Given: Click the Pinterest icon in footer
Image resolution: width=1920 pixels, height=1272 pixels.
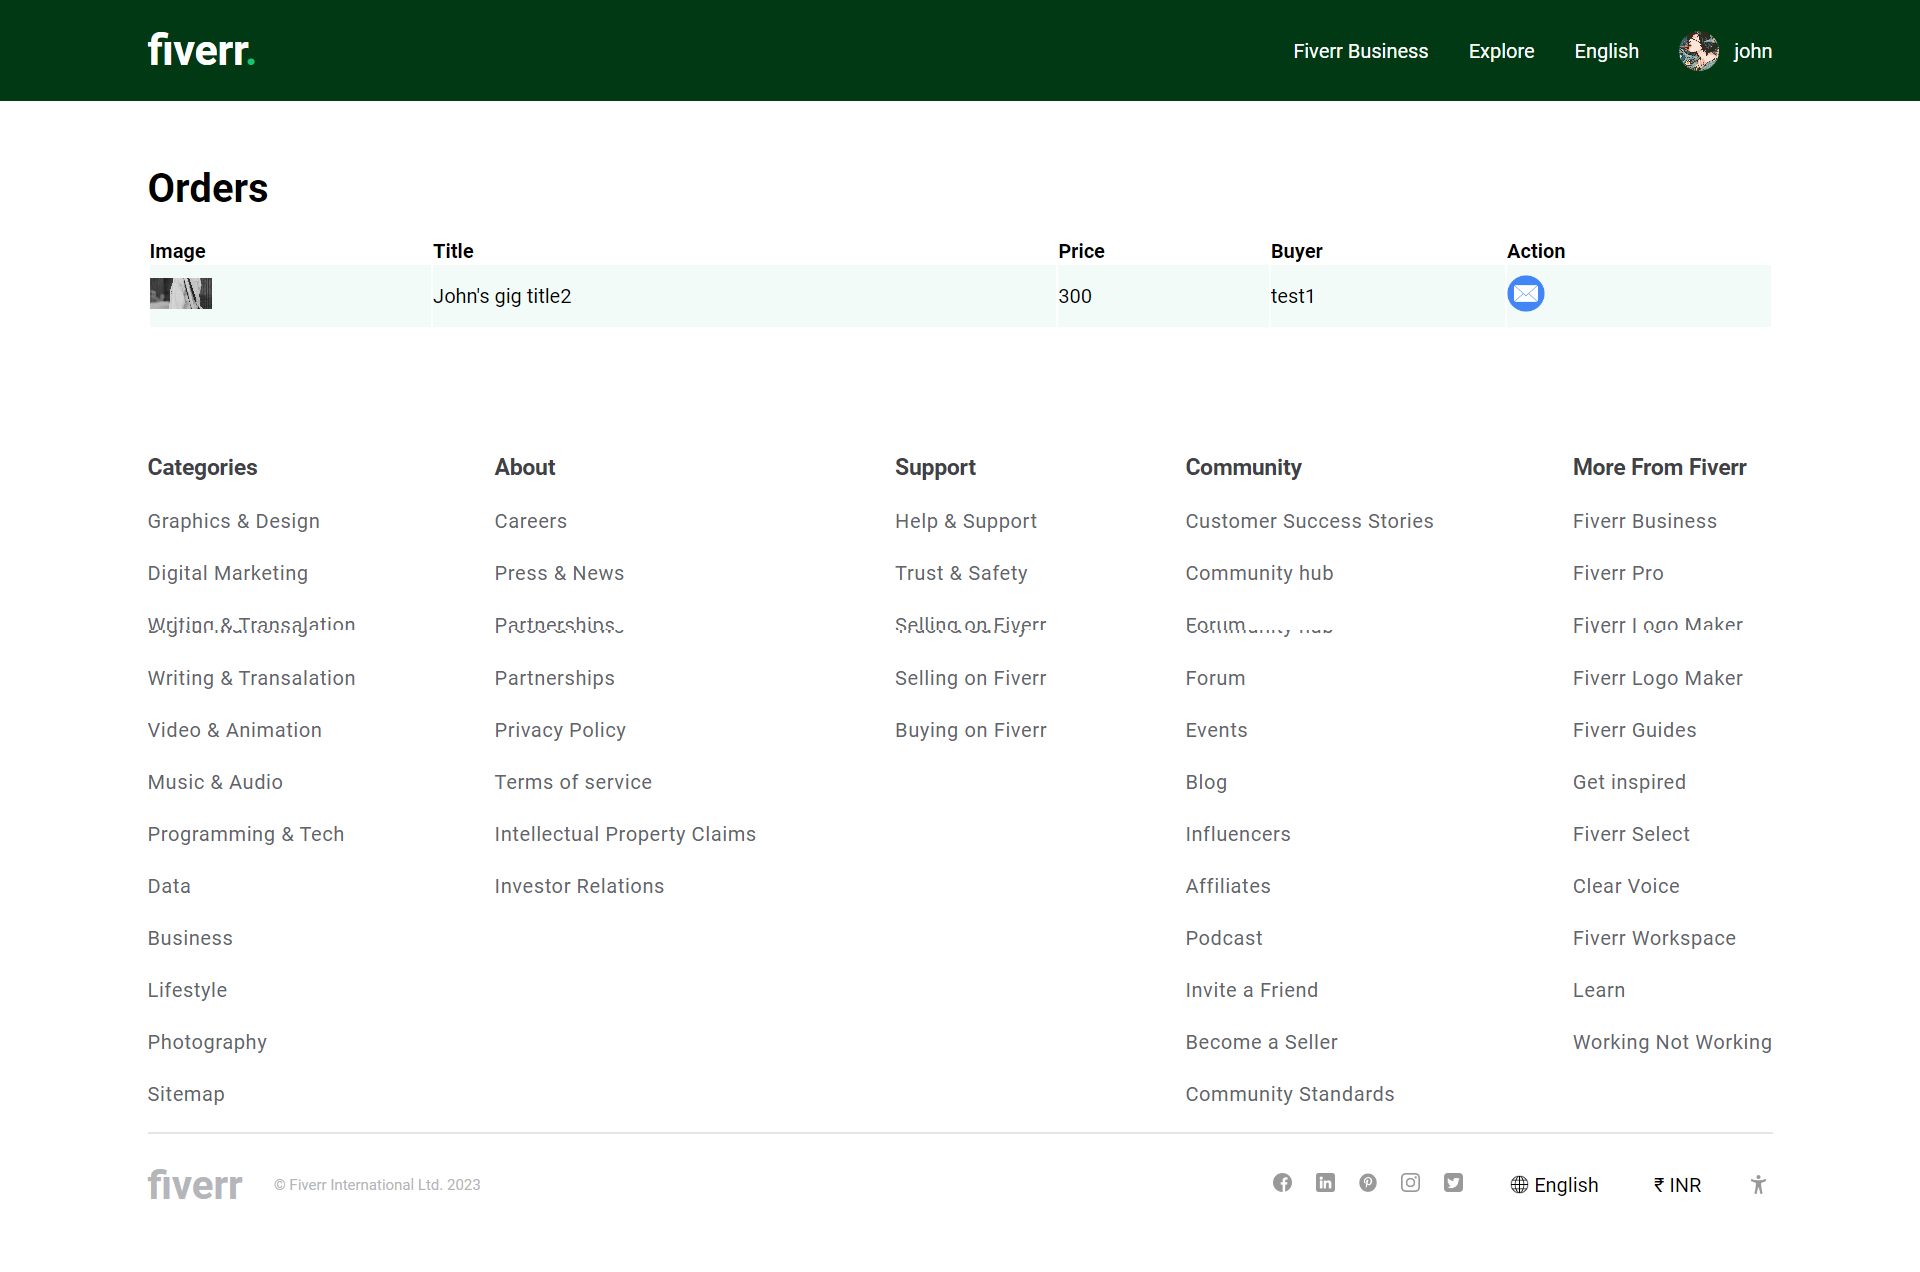Looking at the screenshot, I should coord(1368,1183).
